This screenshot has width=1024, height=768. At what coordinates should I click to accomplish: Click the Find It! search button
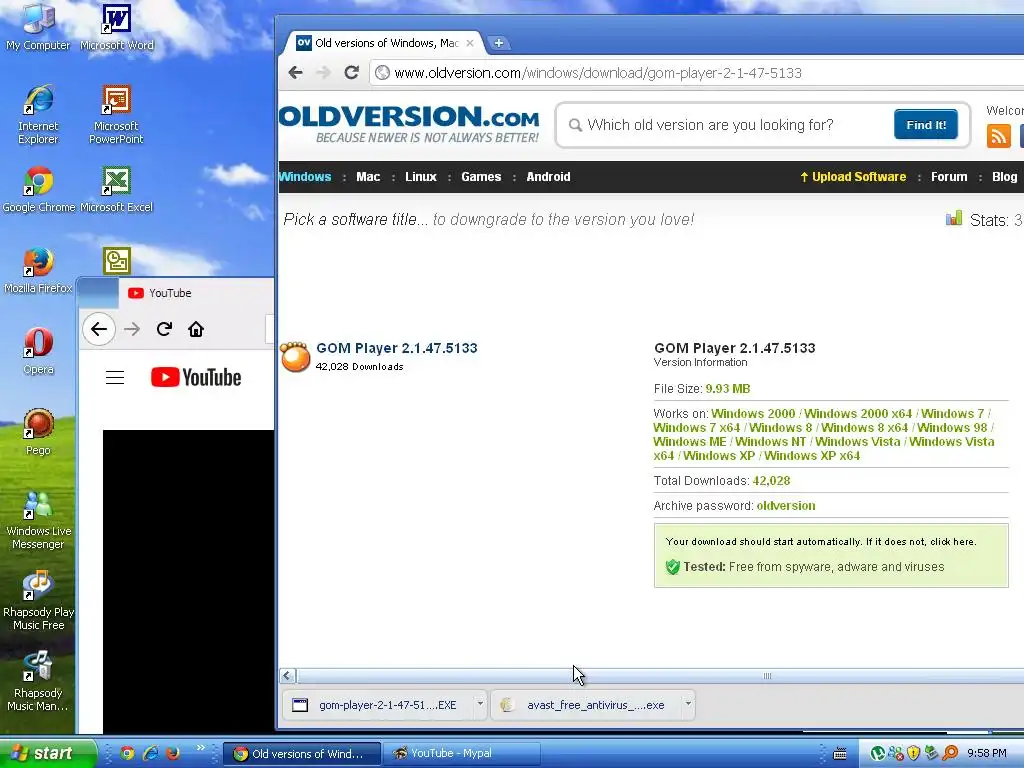tap(925, 125)
